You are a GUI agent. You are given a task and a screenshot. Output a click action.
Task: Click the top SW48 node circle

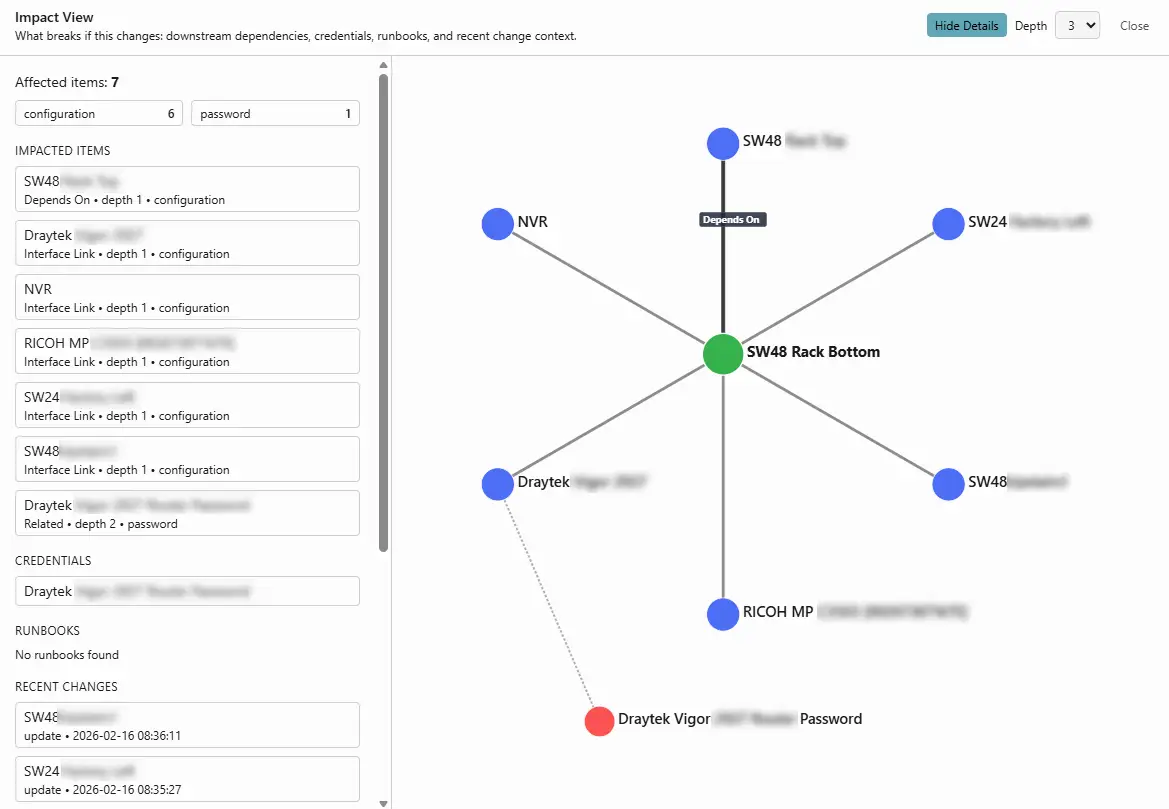click(x=722, y=143)
